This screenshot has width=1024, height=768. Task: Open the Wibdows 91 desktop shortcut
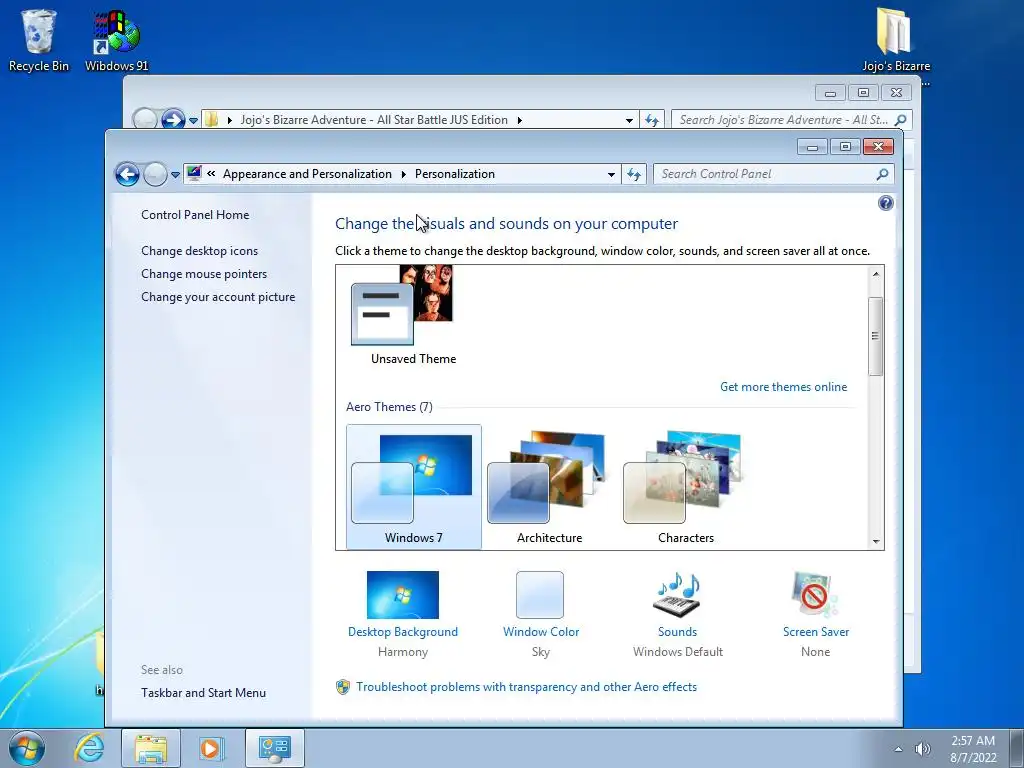116,40
